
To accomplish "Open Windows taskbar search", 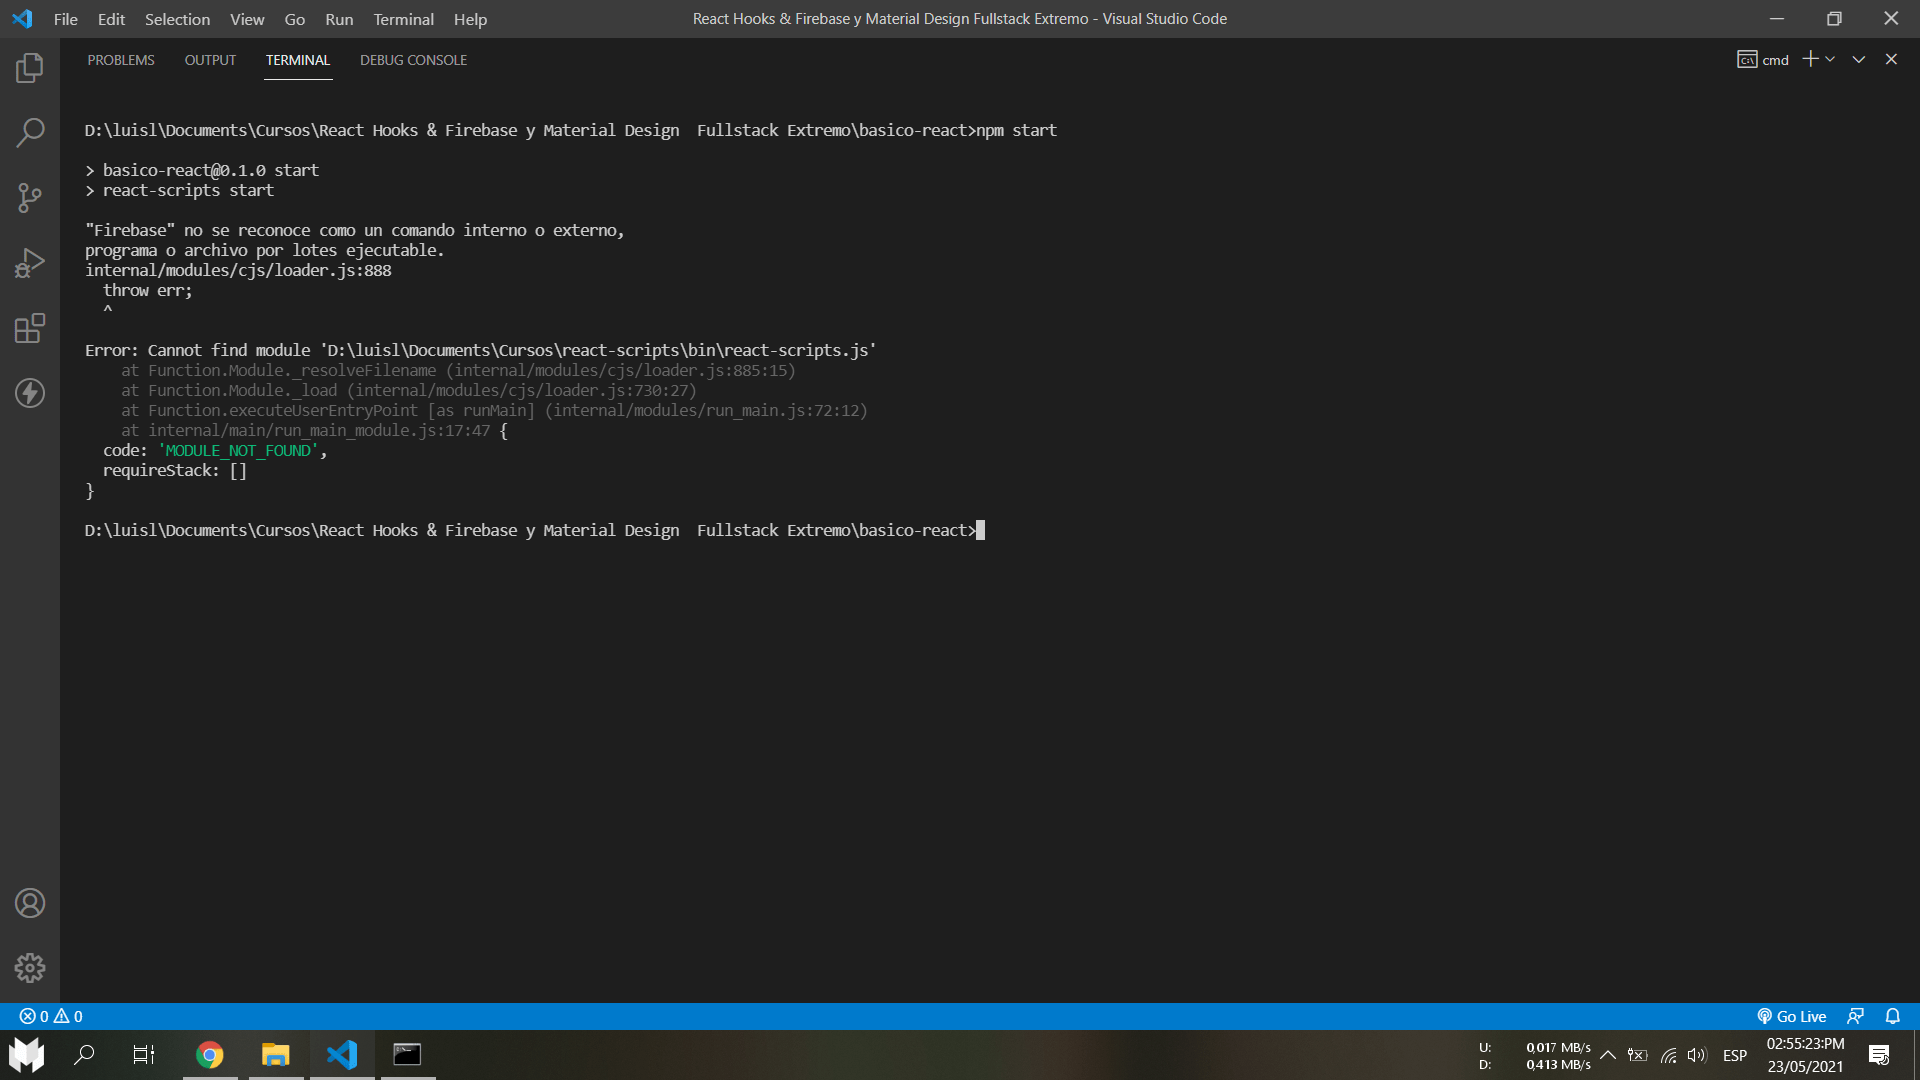I will click(x=85, y=1054).
